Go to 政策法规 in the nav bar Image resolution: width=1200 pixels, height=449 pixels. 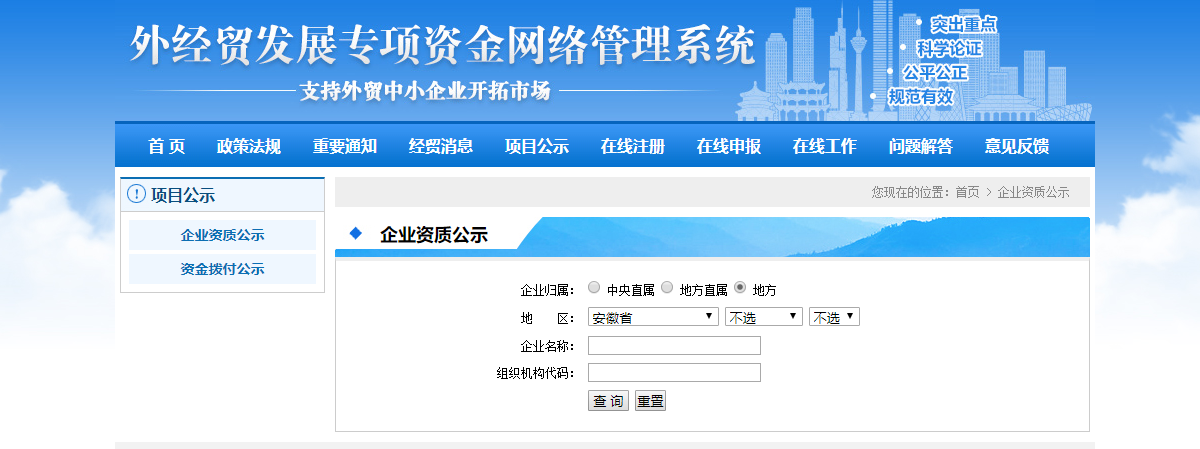(249, 146)
